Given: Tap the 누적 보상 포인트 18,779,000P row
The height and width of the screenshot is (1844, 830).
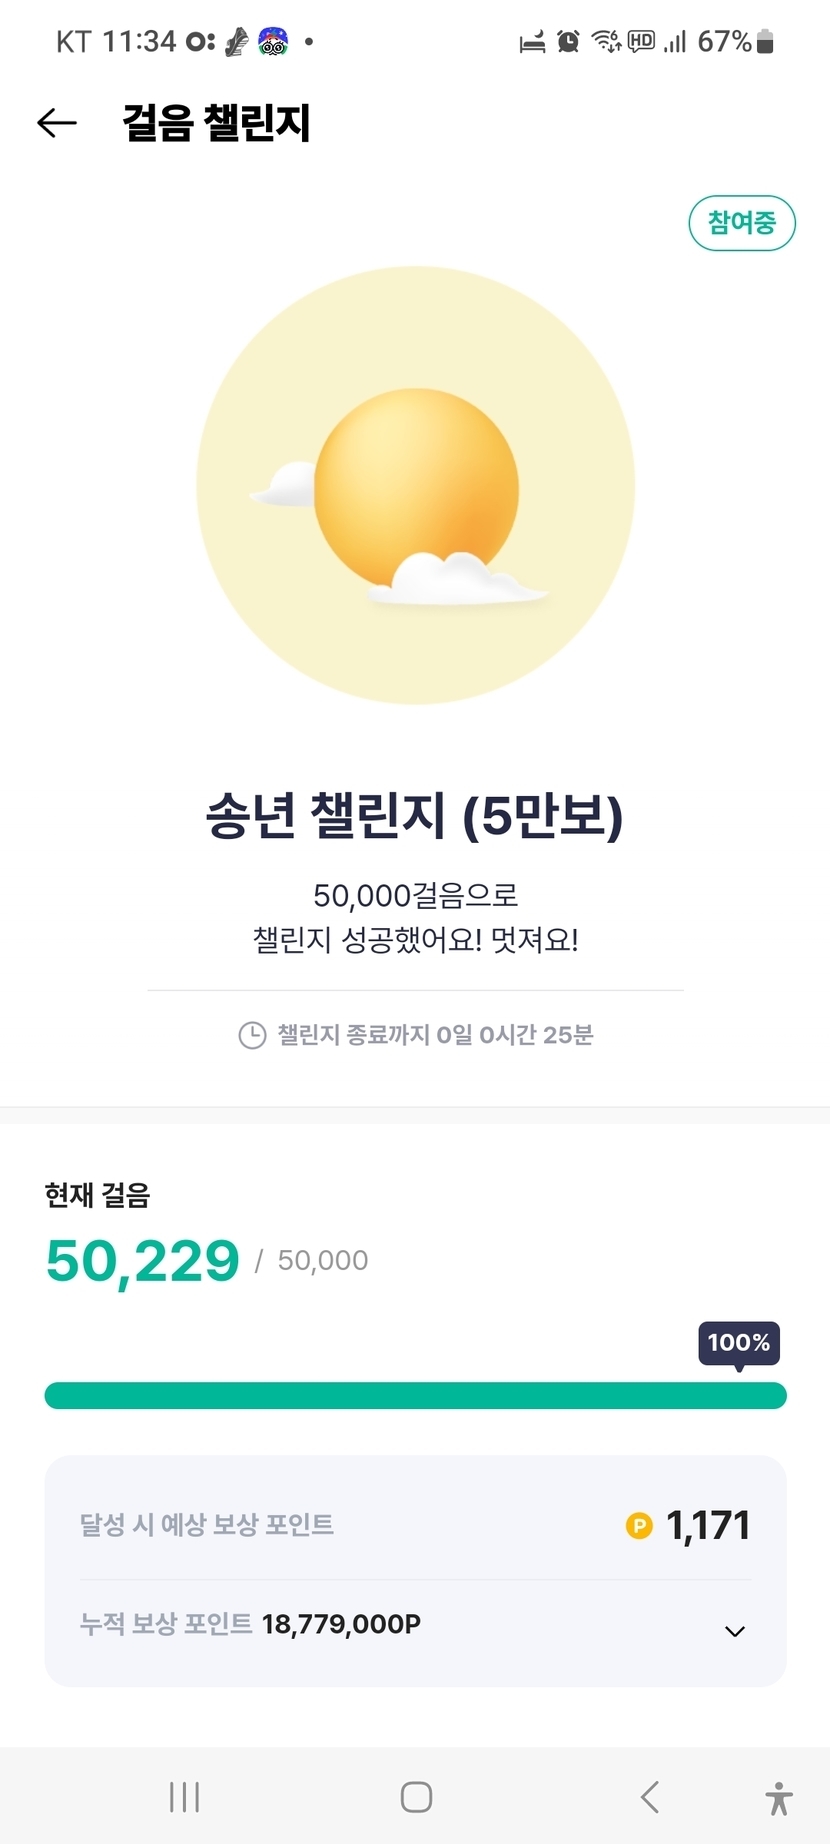Looking at the screenshot, I should 250,1624.
